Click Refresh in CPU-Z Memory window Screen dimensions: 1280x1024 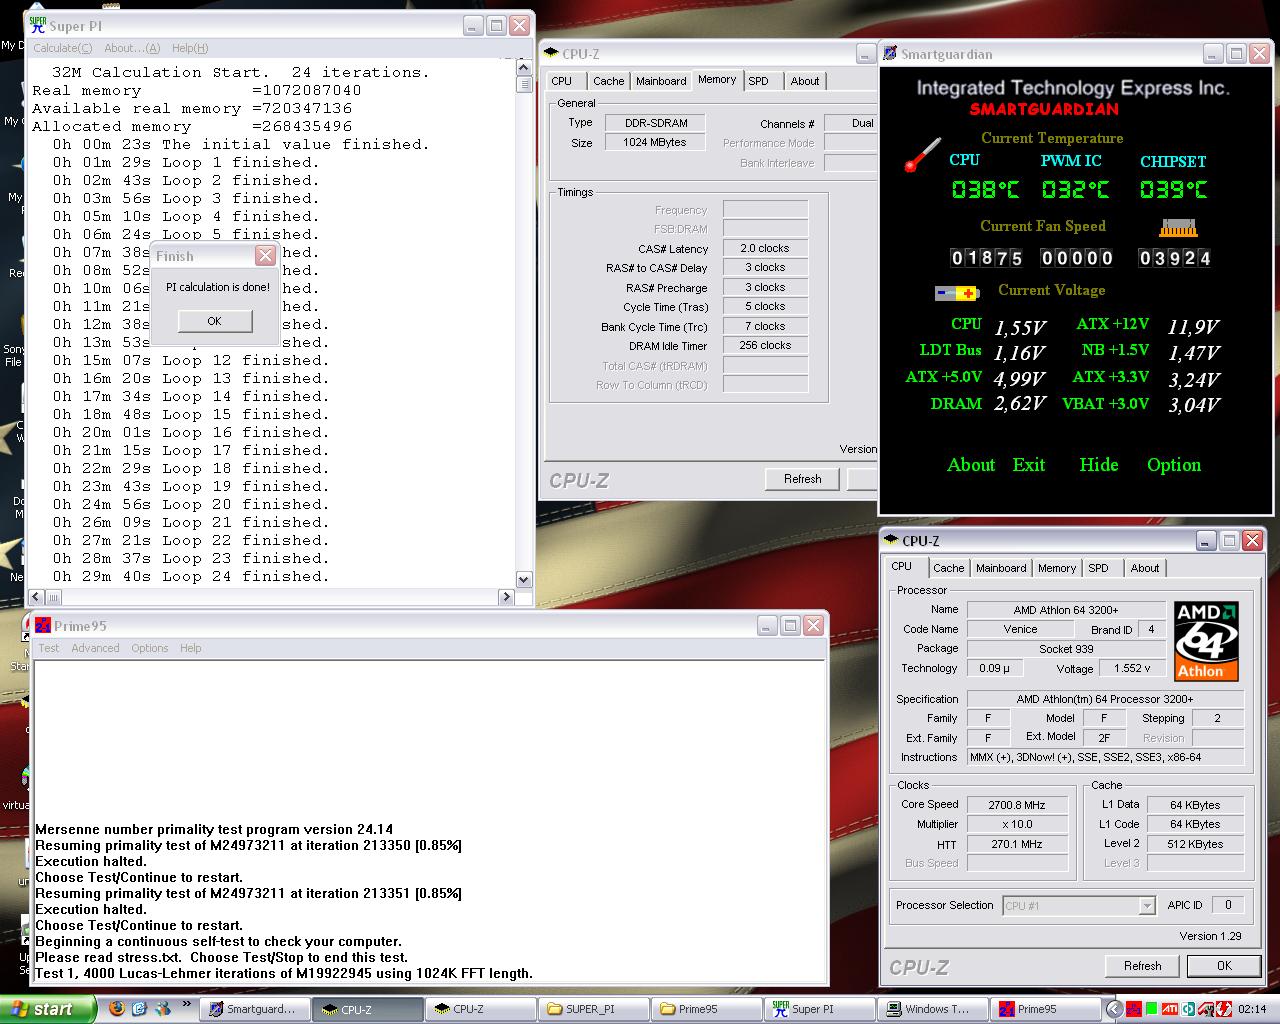803,479
